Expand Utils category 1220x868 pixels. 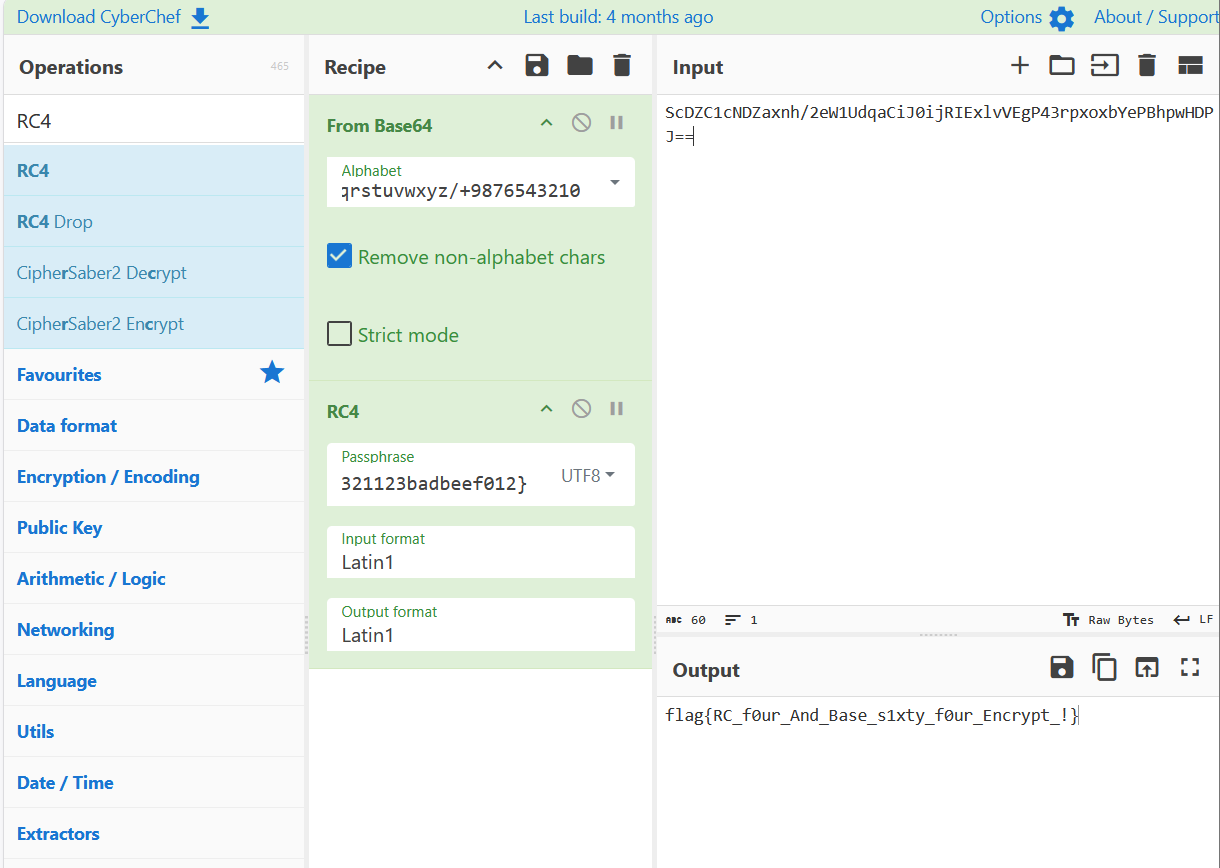pyautogui.click(x=154, y=731)
